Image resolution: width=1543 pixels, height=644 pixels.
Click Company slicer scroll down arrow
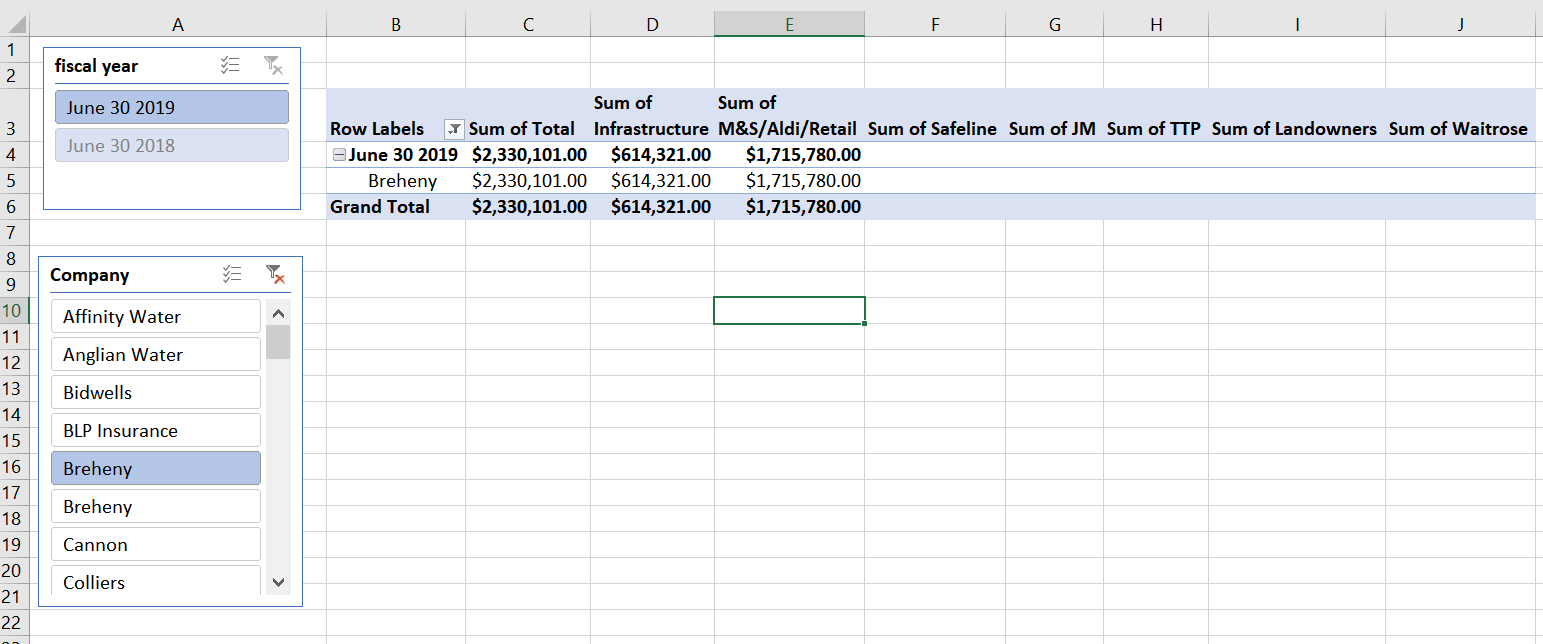[278, 582]
